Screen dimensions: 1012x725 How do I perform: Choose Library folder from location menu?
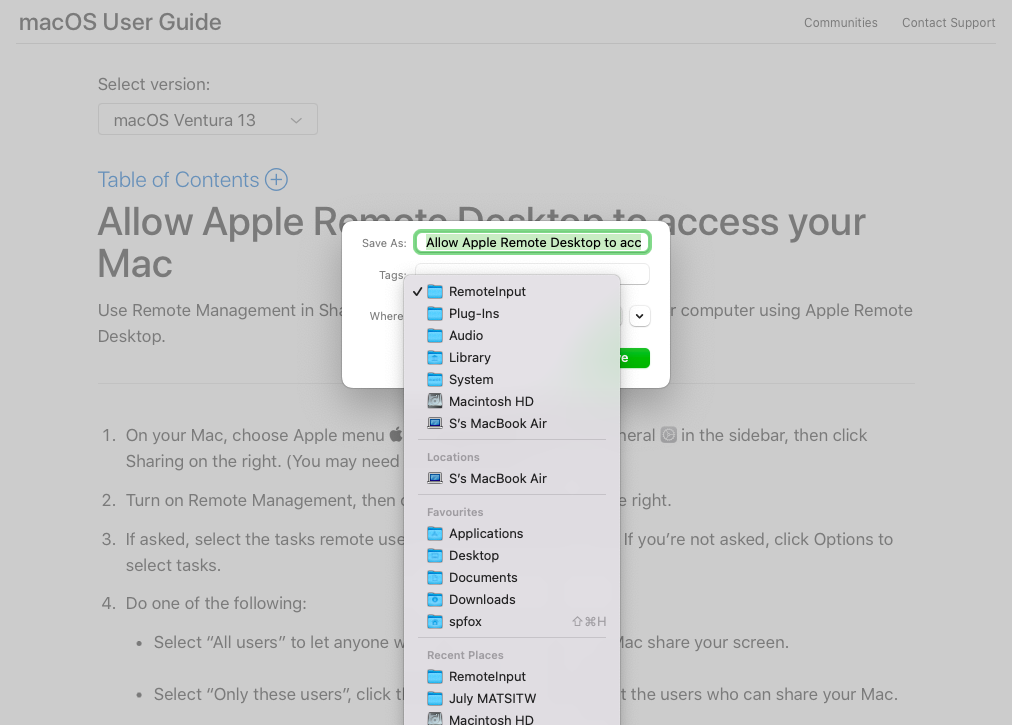[512, 358]
